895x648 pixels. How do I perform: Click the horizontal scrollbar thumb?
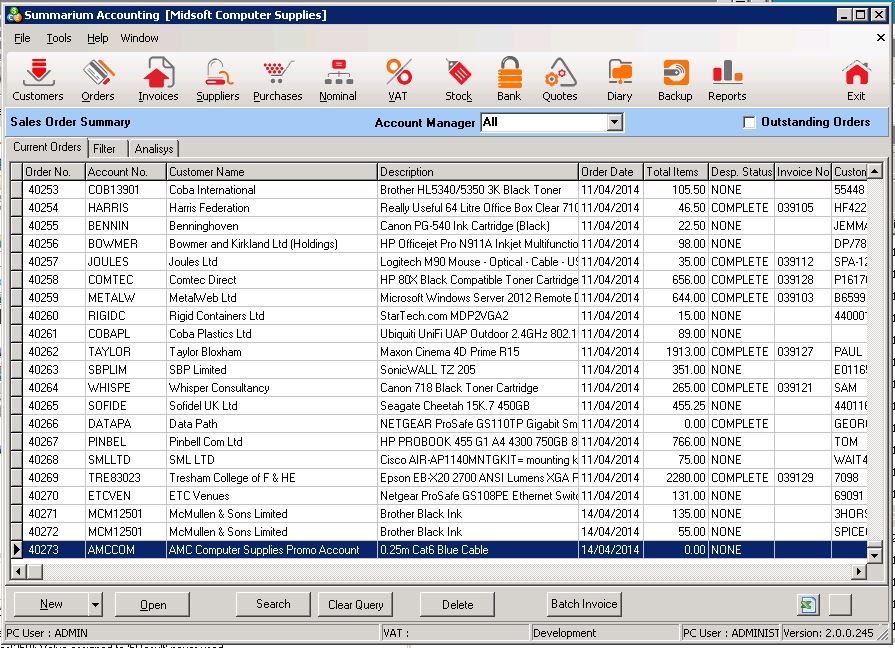coord(35,571)
